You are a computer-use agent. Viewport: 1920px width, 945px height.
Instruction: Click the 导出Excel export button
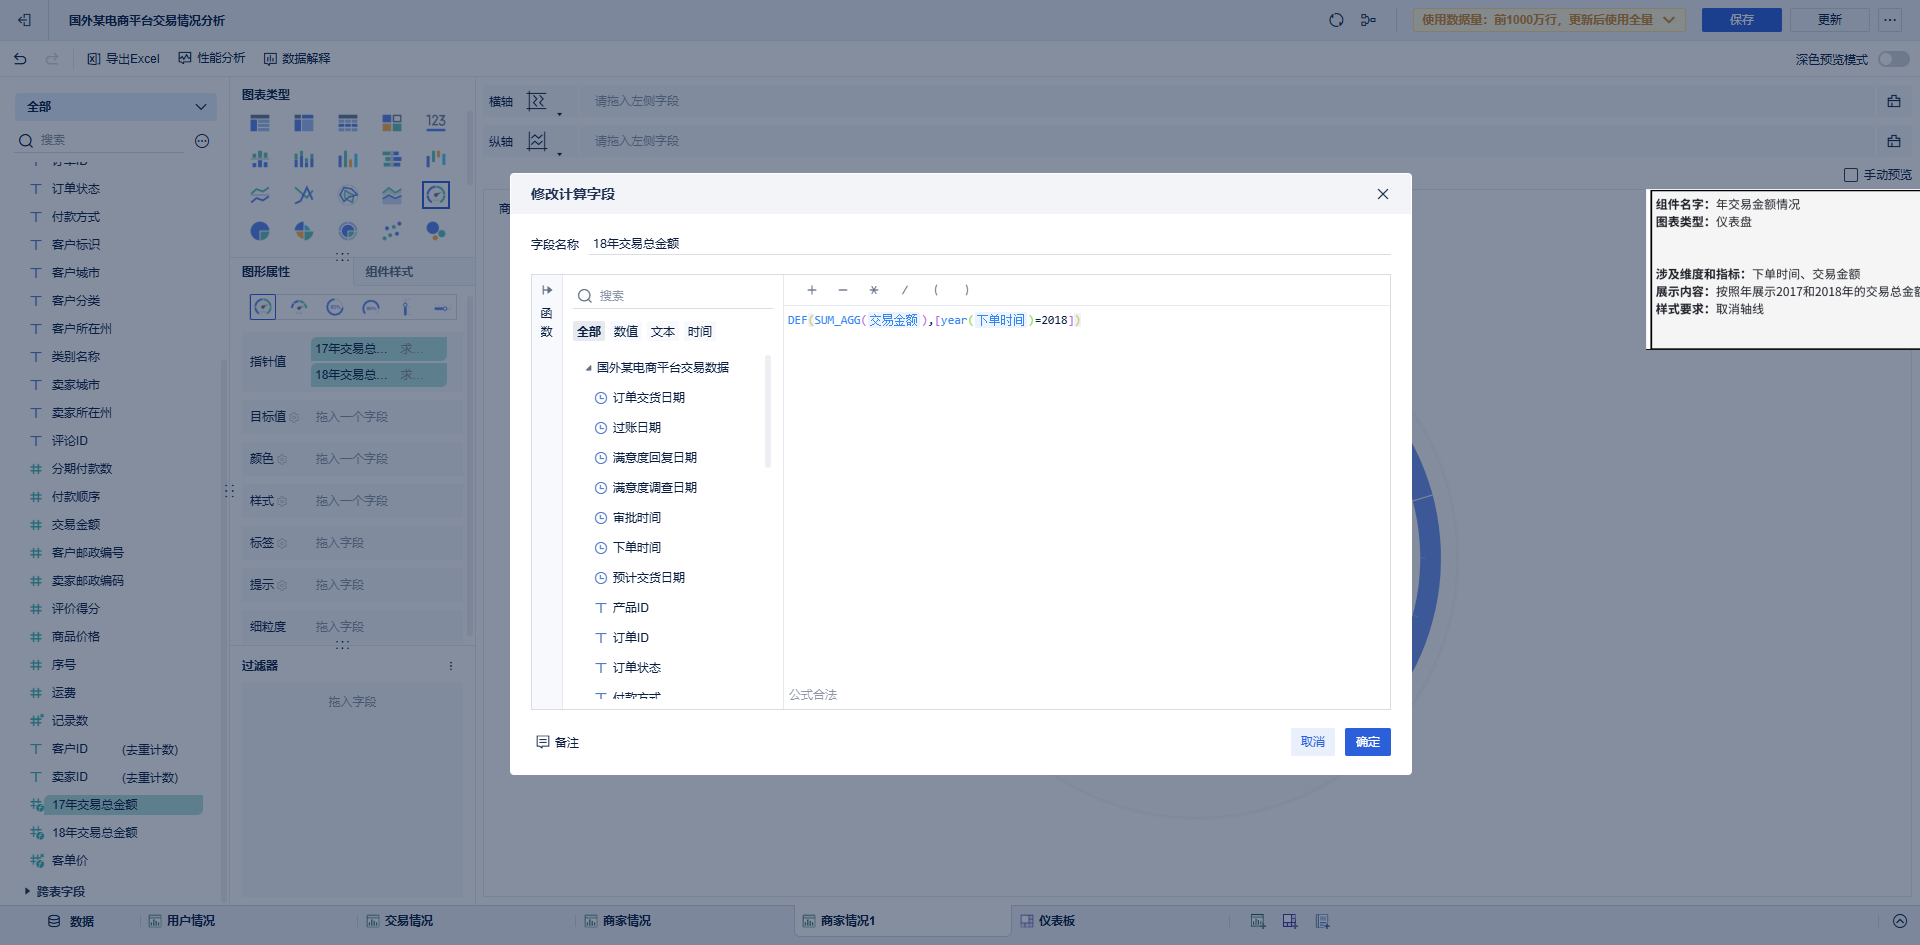coord(123,59)
